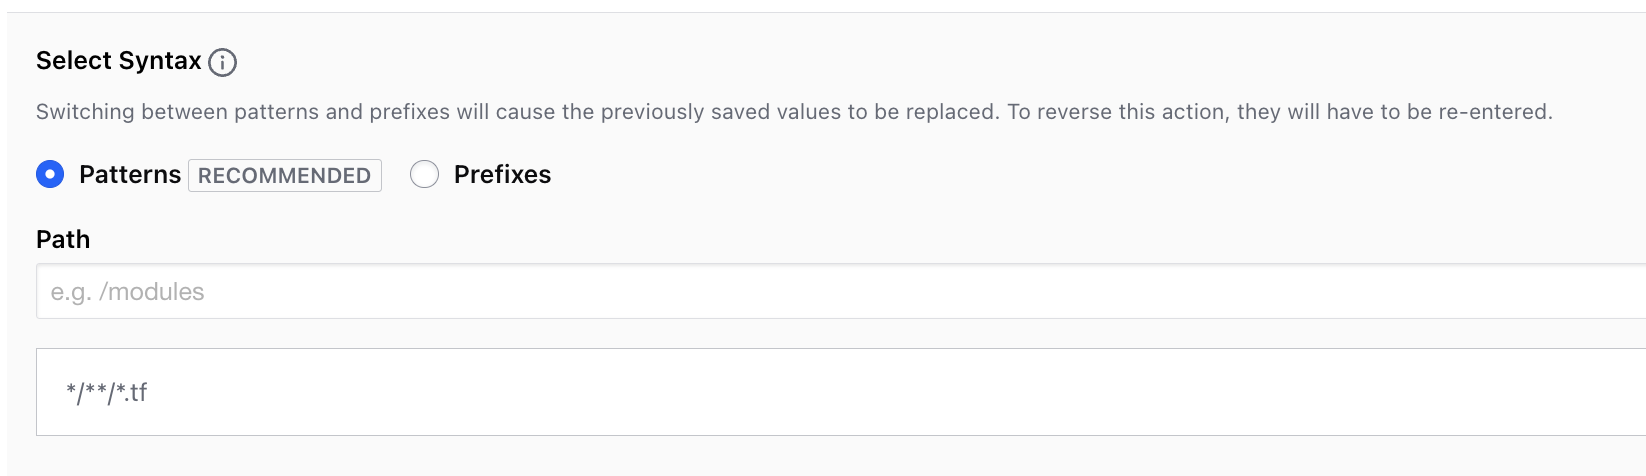Focus the Path input field
This screenshot has width=1646, height=476.
(800, 291)
